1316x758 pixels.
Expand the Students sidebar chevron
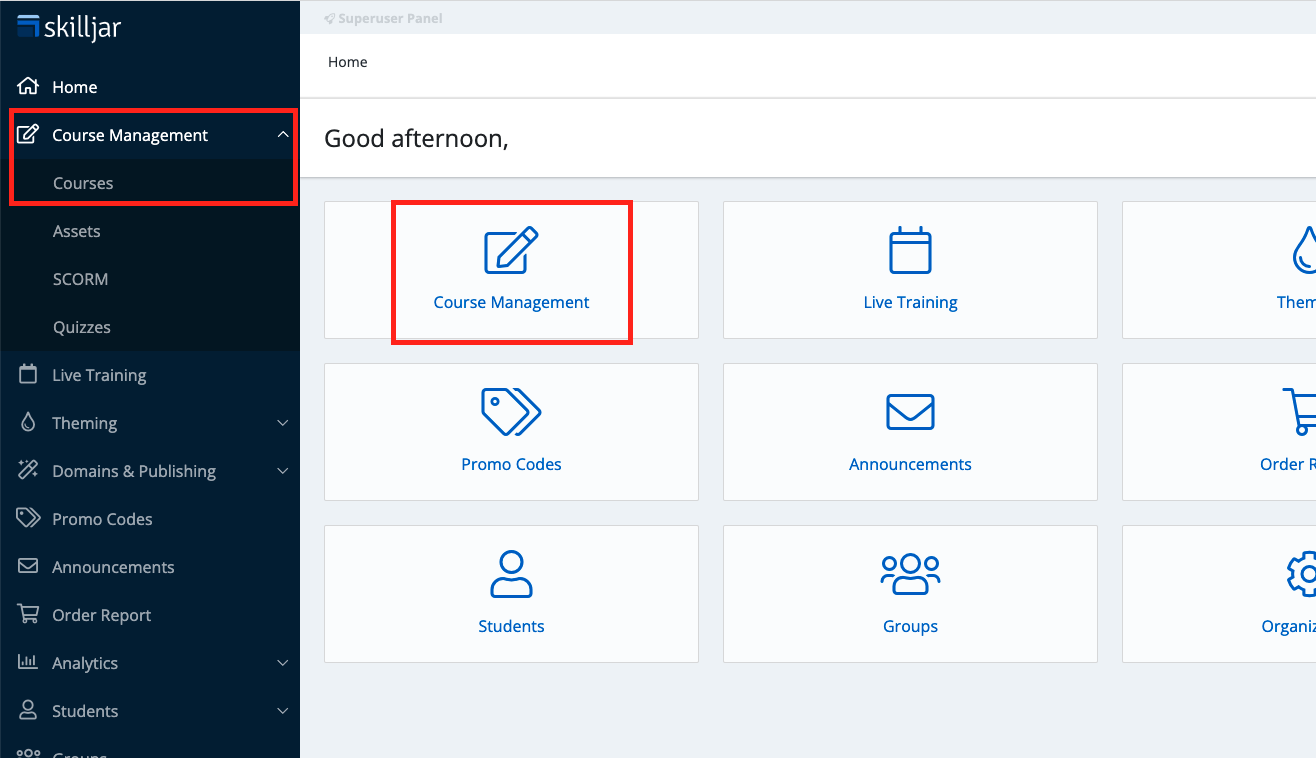(x=283, y=711)
